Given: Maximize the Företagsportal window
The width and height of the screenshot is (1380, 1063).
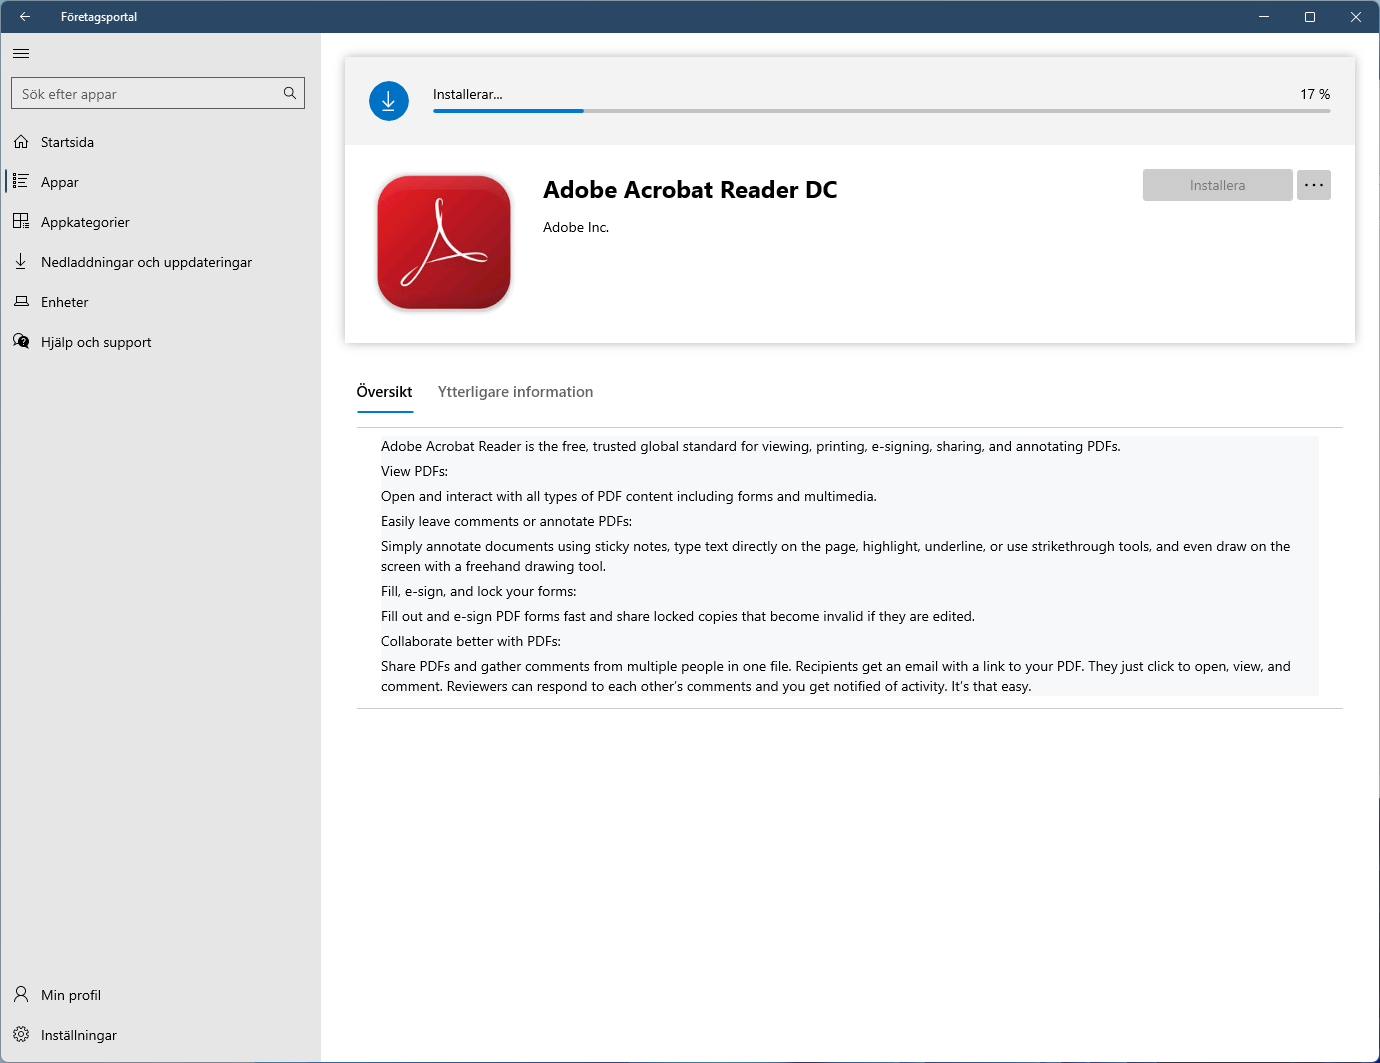Looking at the screenshot, I should coord(1310,17).
